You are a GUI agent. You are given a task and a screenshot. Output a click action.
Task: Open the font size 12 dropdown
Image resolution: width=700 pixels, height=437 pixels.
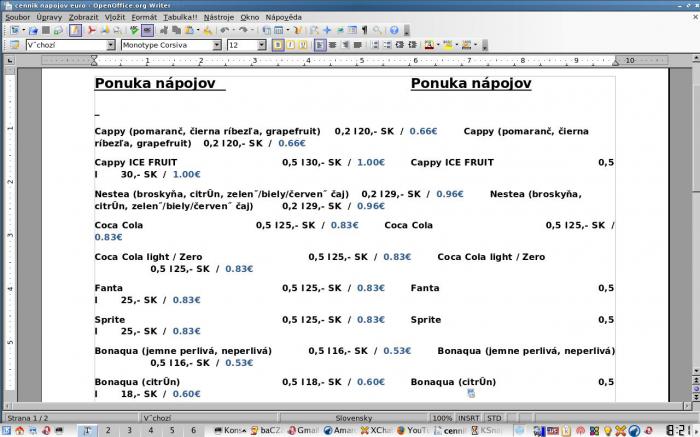(x=262, y=45)
